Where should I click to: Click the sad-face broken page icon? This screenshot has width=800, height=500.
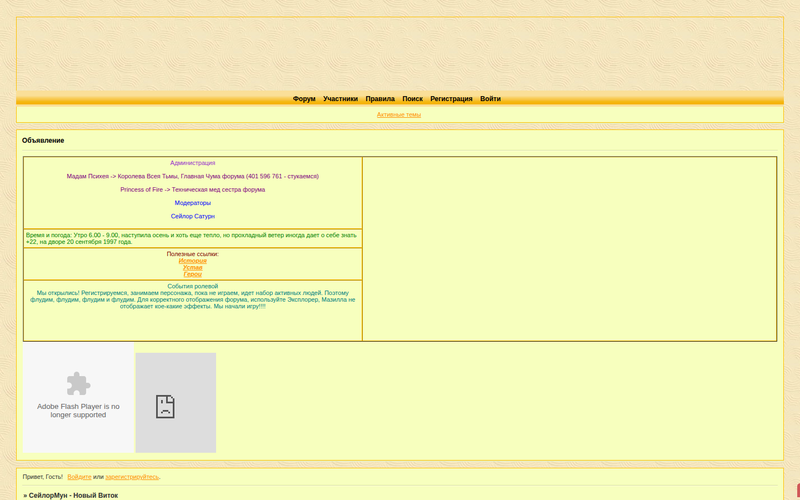pos(165,405)
